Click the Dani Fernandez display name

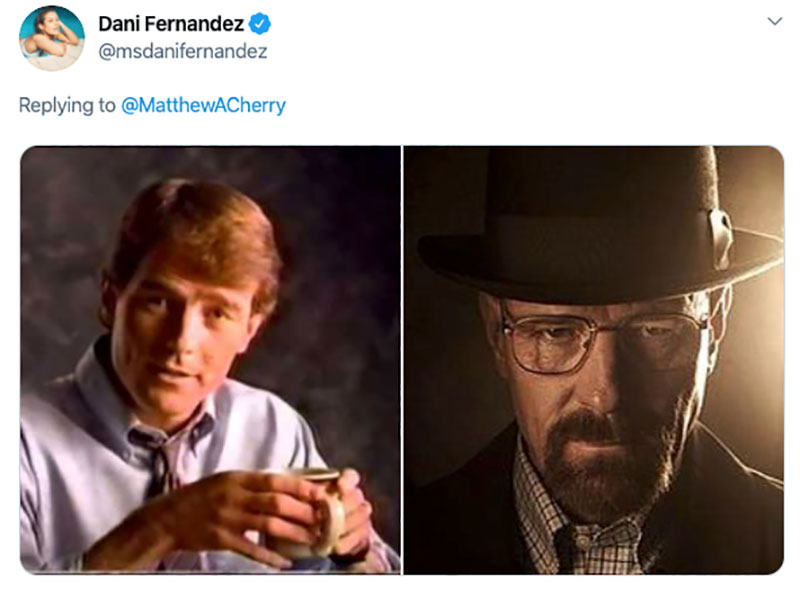[x=171, y=24]
